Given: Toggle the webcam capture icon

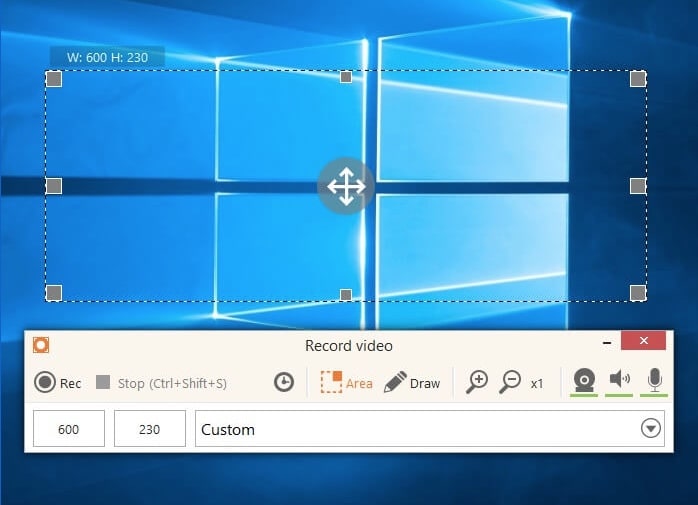Looking at the screenshot, I should click(x=584, y=382).
